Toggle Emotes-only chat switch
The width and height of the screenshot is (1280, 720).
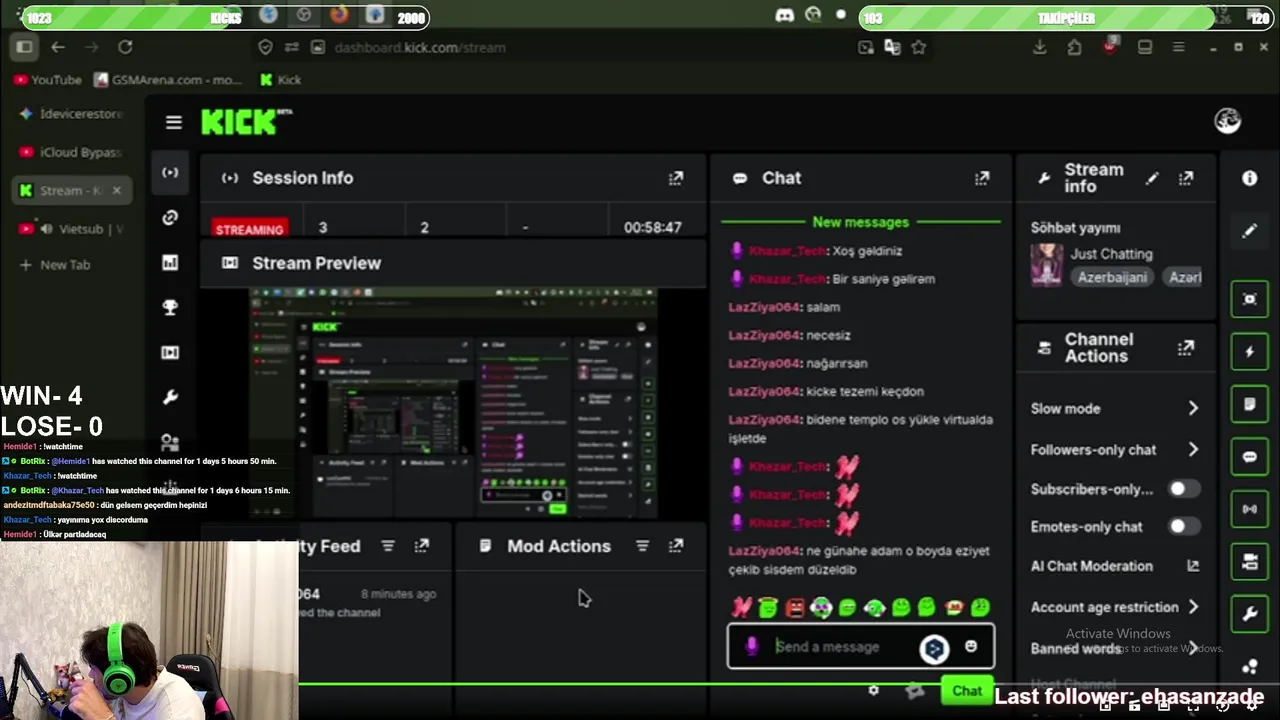pos(1183,526)
